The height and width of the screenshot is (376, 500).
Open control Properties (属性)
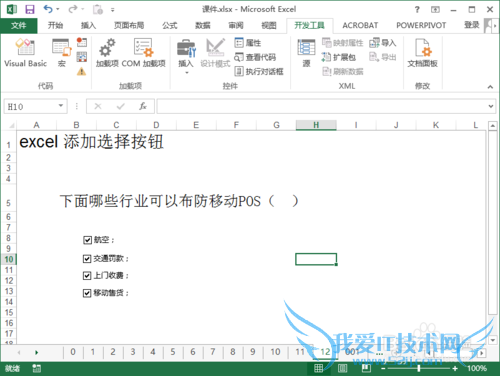247,43
